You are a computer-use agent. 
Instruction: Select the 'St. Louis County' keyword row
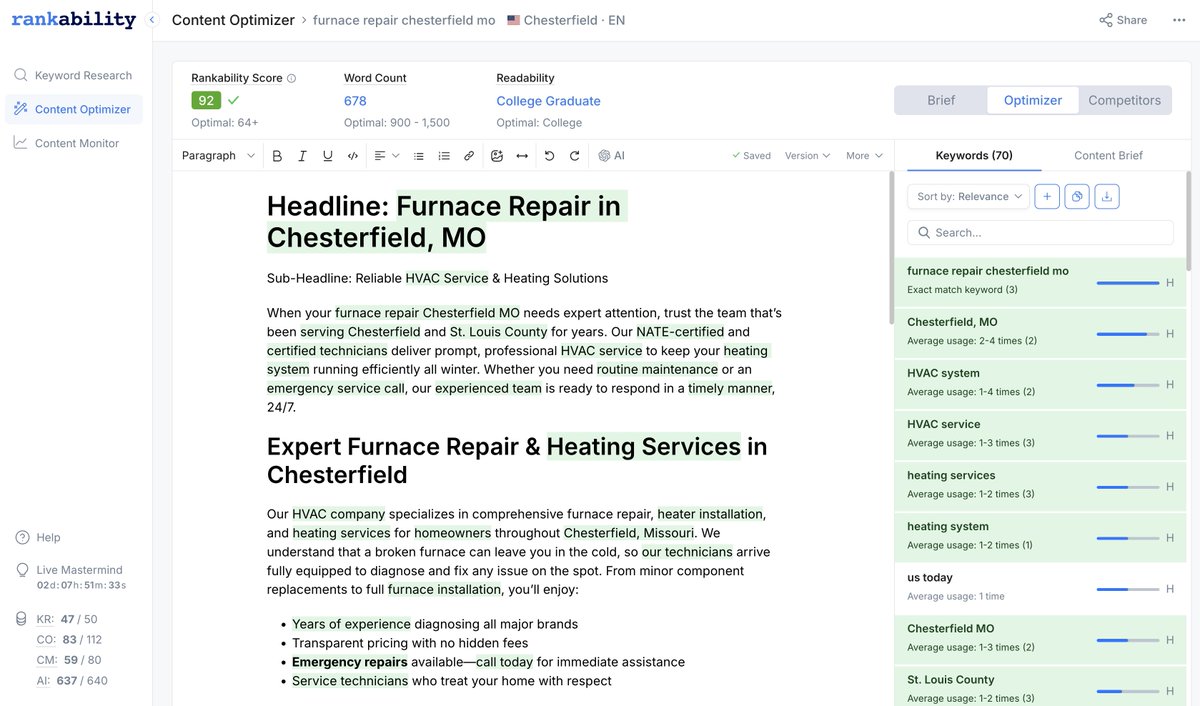(x=1040, y=688)
